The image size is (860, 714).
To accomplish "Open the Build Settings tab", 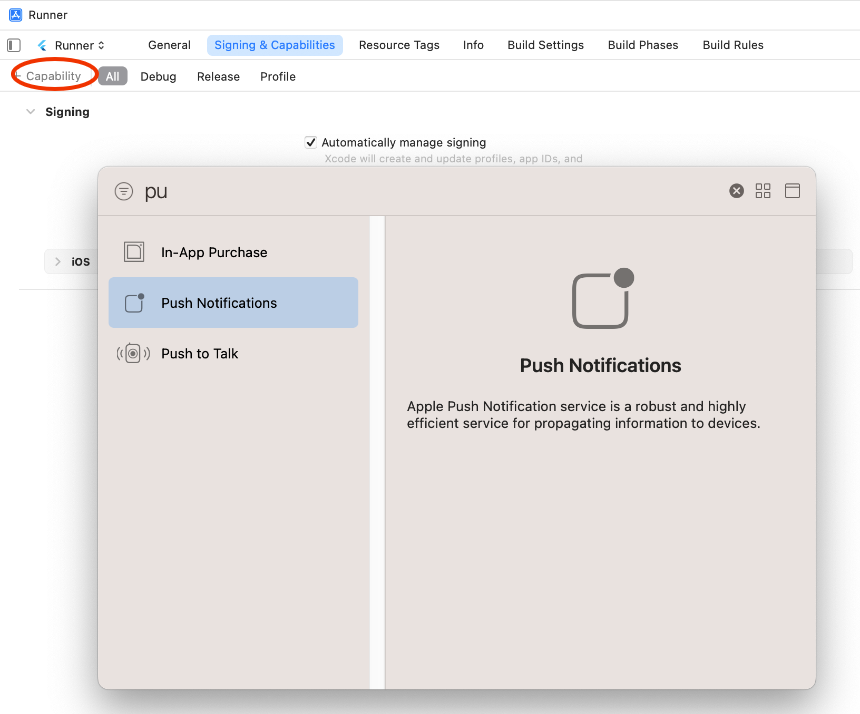I will pyautogui.click(x=545, y=45).
